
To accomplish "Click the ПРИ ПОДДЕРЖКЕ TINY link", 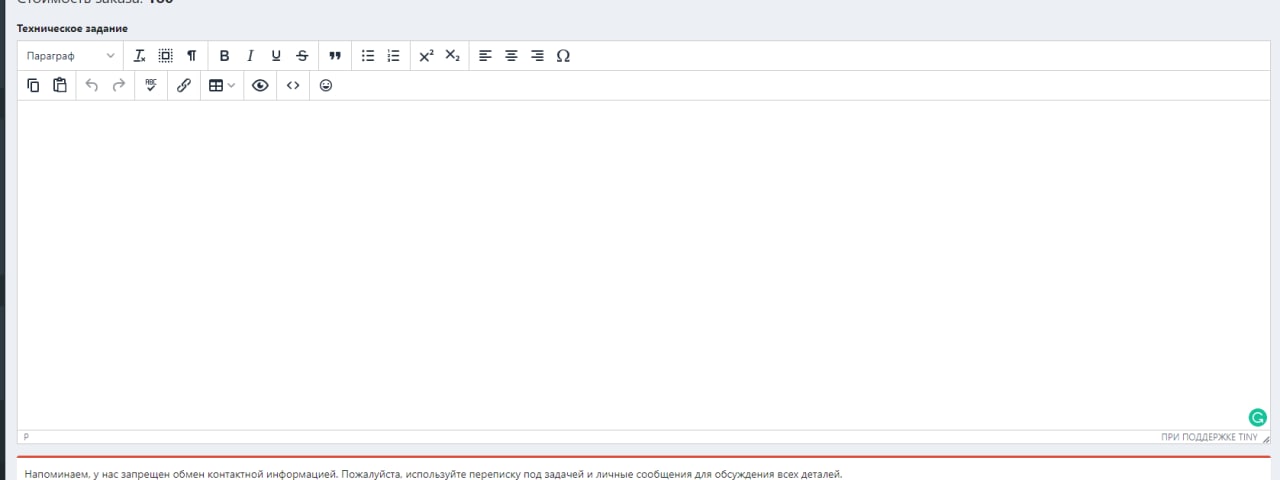I will 1208,438.
